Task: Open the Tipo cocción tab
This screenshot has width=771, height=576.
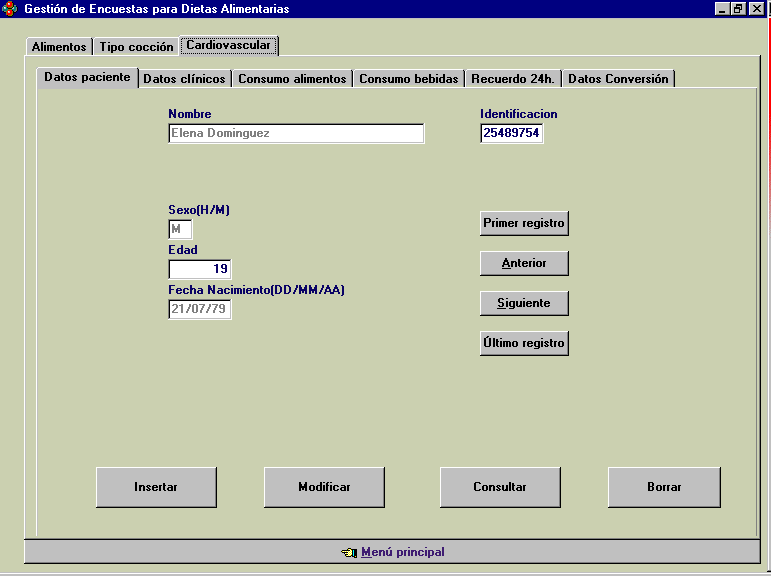Action: [x=136, y=47]
